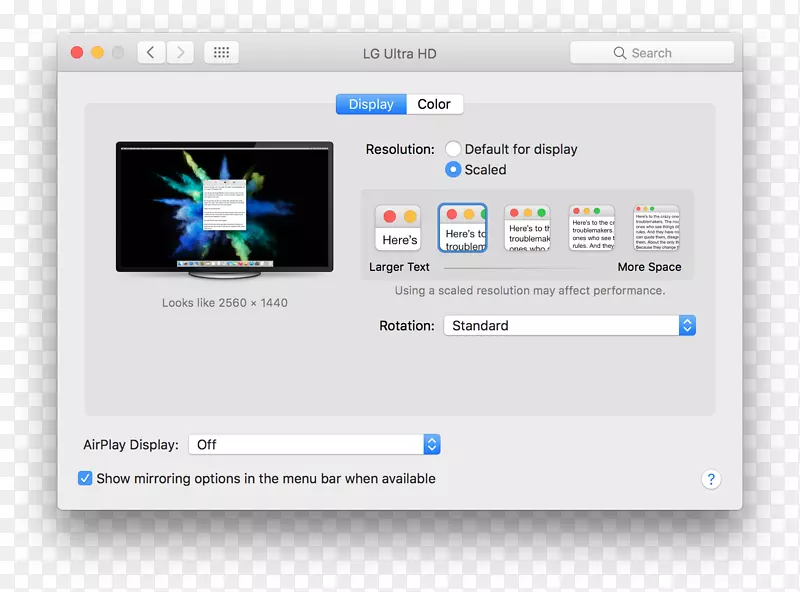Screen dimensions: 800x592
Task: Click the search magnifier icon
Action: (x=620, y=52)
